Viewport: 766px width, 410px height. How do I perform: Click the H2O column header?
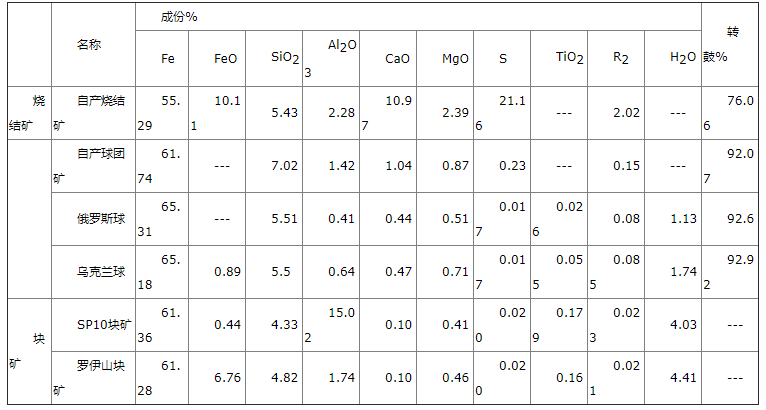(x=683, y=58)
